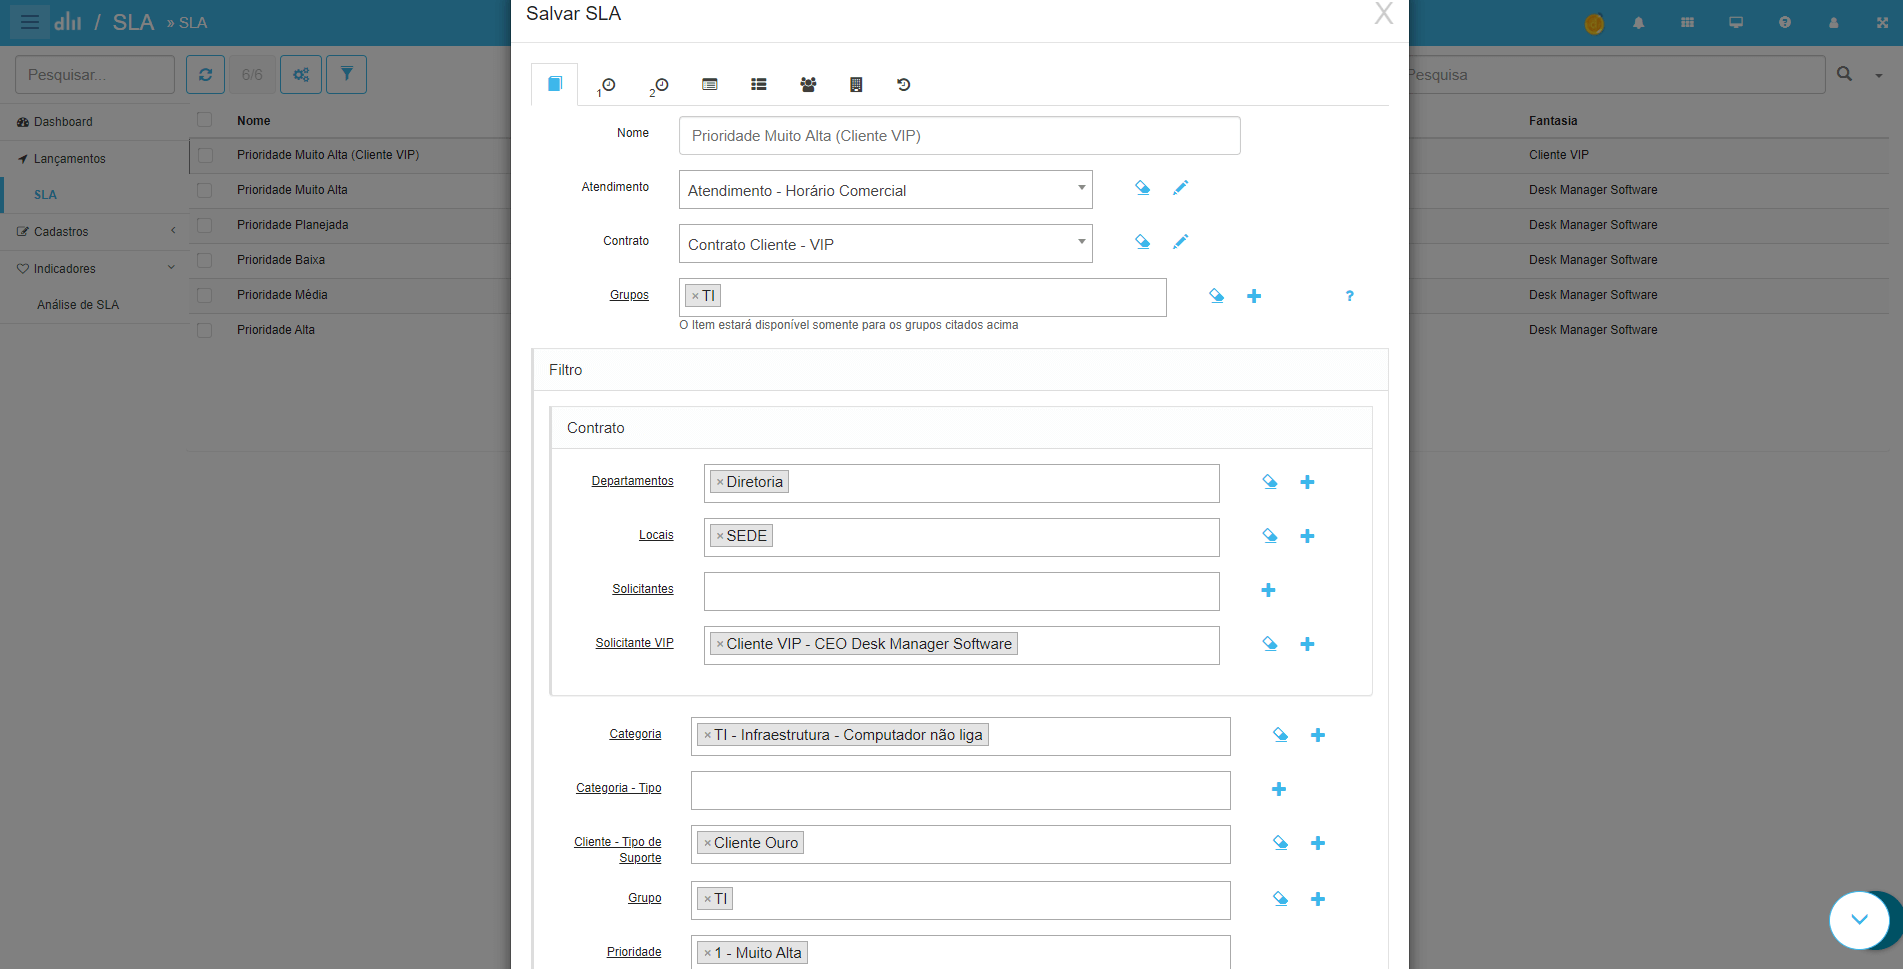This screenshot has width=1903, height=969.
Task: Open the filter funnel in the toolbar
Action: tap(346, 75)
